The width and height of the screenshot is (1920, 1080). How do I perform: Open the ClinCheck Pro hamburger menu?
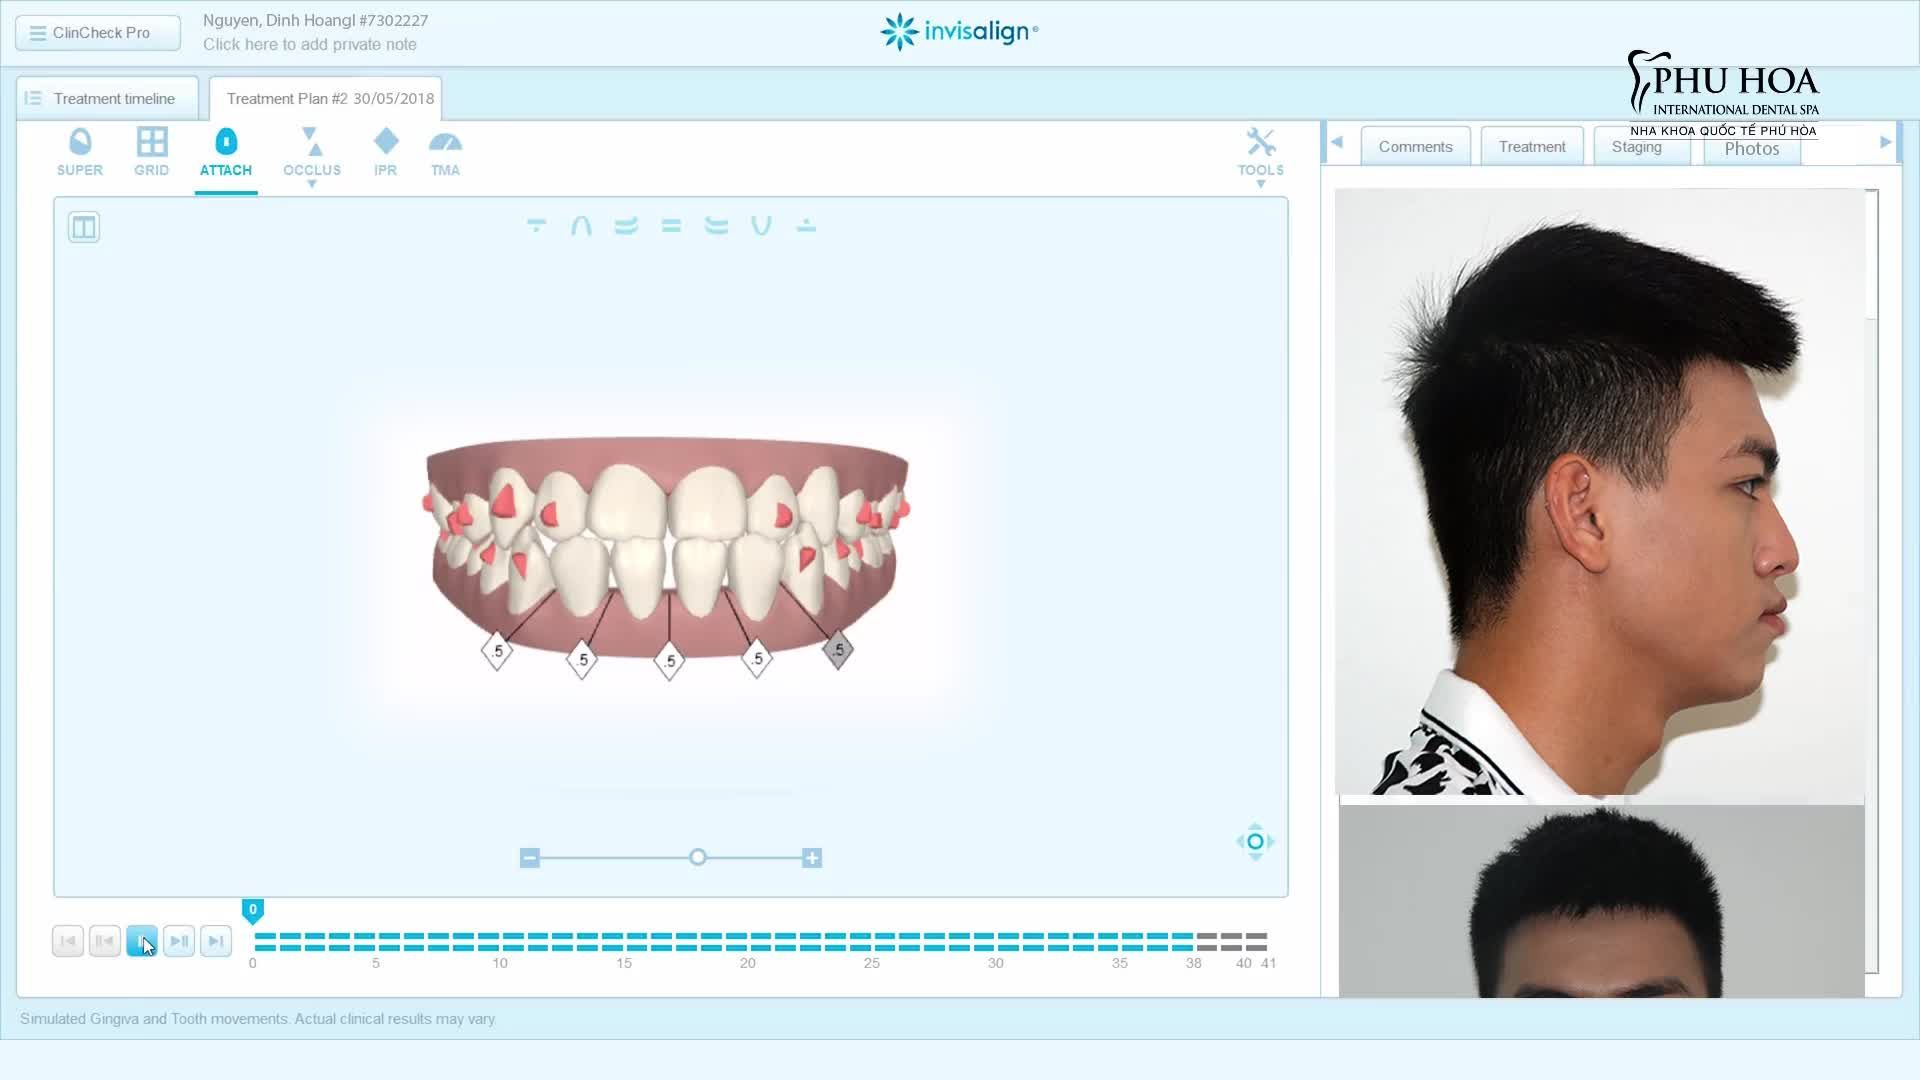pos(35,32)
